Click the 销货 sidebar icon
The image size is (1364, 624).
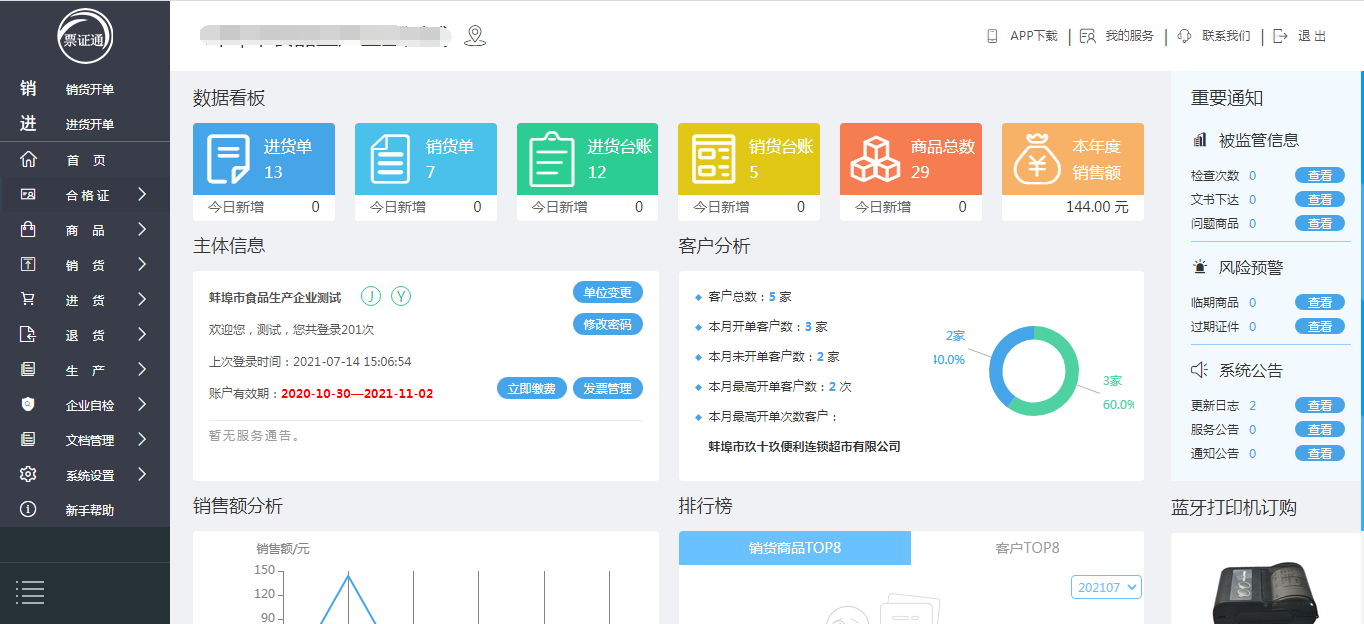click(28, 265)
